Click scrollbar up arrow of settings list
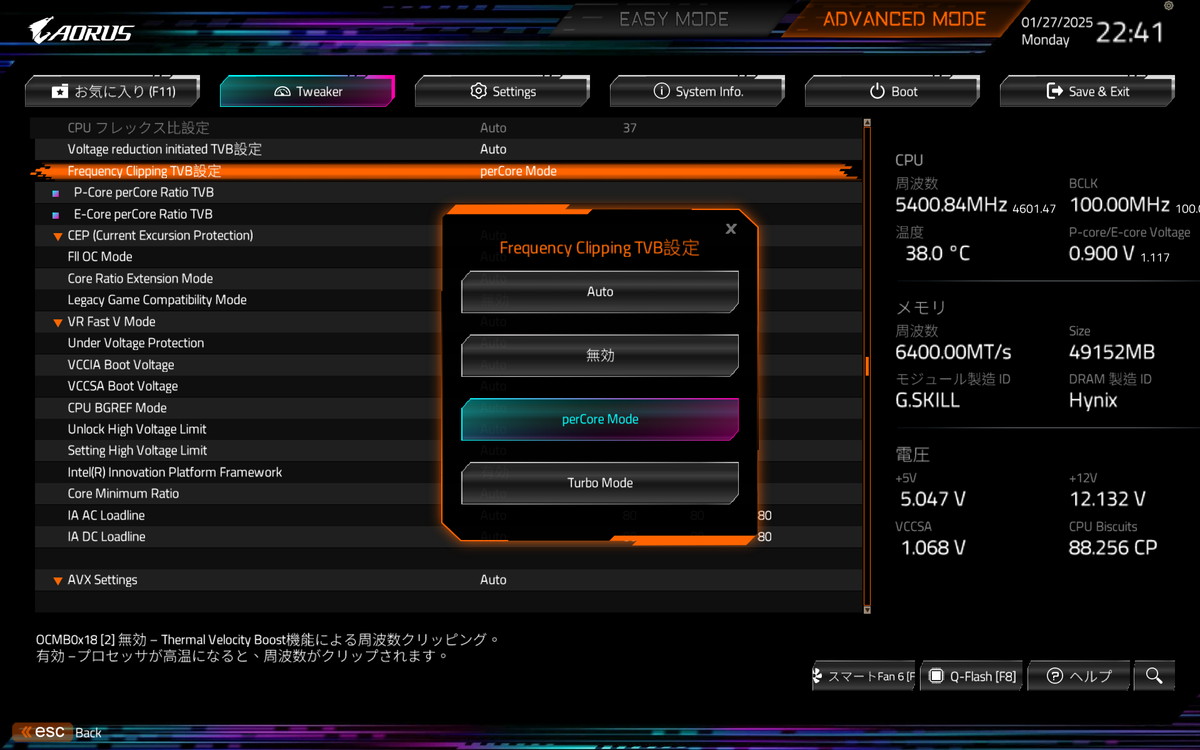This screenshot has height=750, width=1200. tap(868, 124)
